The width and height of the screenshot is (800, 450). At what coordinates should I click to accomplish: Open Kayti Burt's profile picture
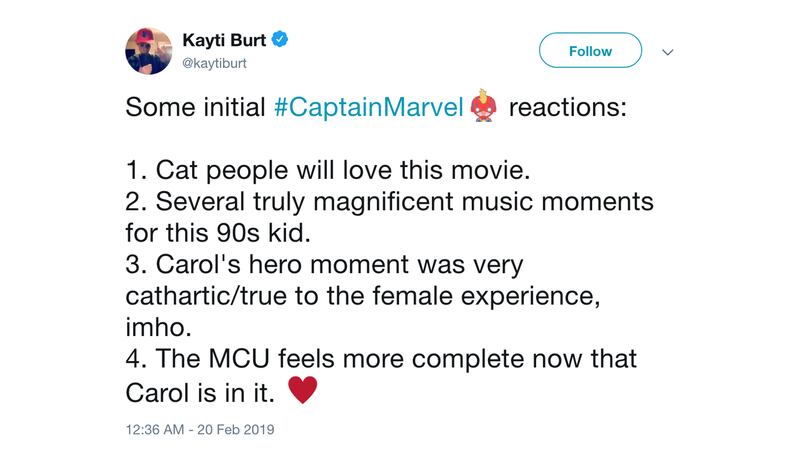coord(148,51)
